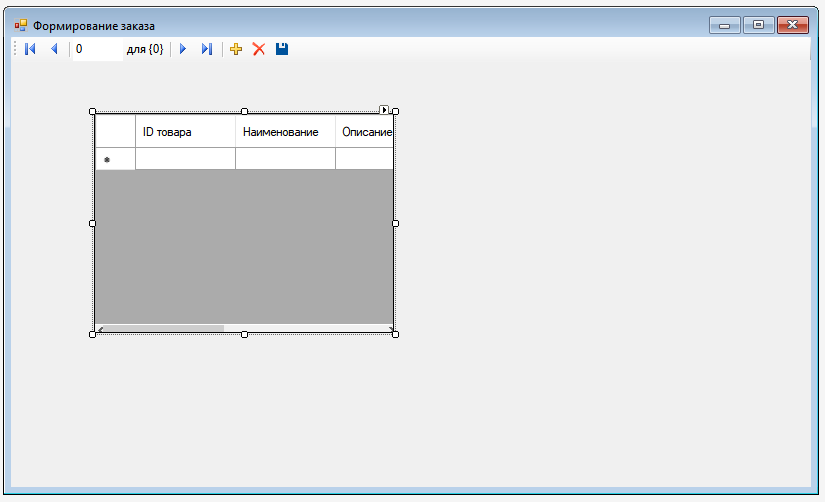Maximize the 'Формирование заказа' window
The height and width of the screenshot is (502, 825).
tap(758, 25)
